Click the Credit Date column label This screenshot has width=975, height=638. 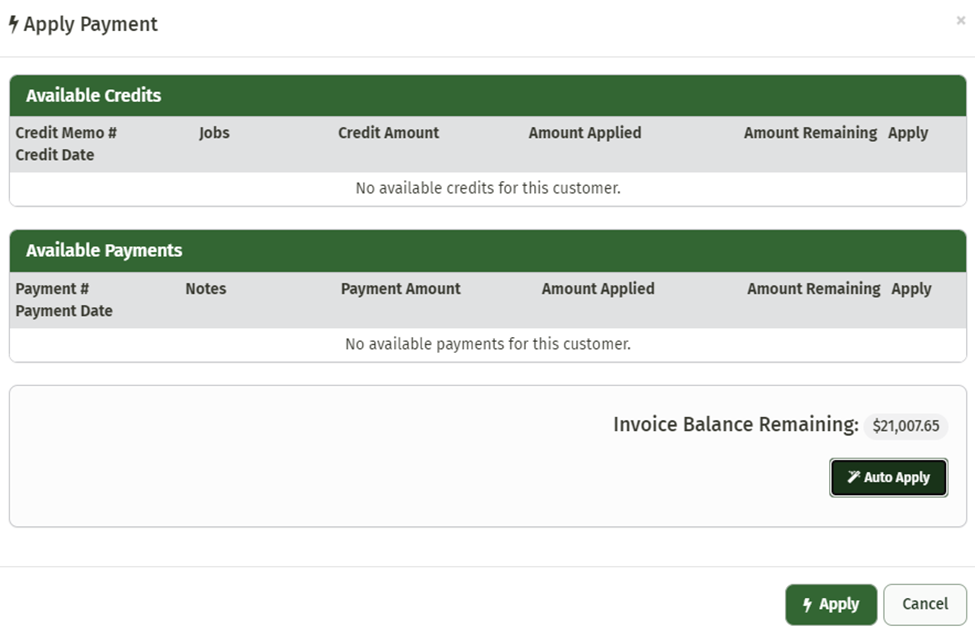(55, 155)
